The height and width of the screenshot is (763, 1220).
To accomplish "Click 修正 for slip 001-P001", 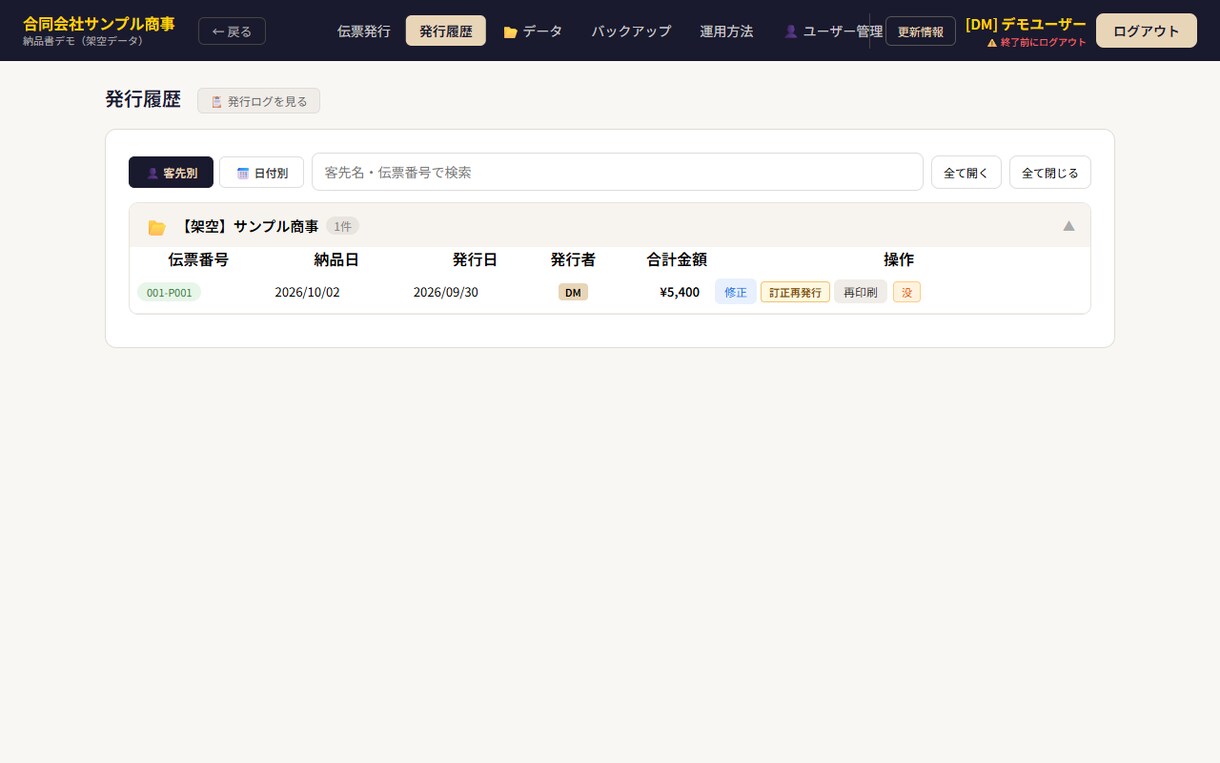I will coord(736,292).
